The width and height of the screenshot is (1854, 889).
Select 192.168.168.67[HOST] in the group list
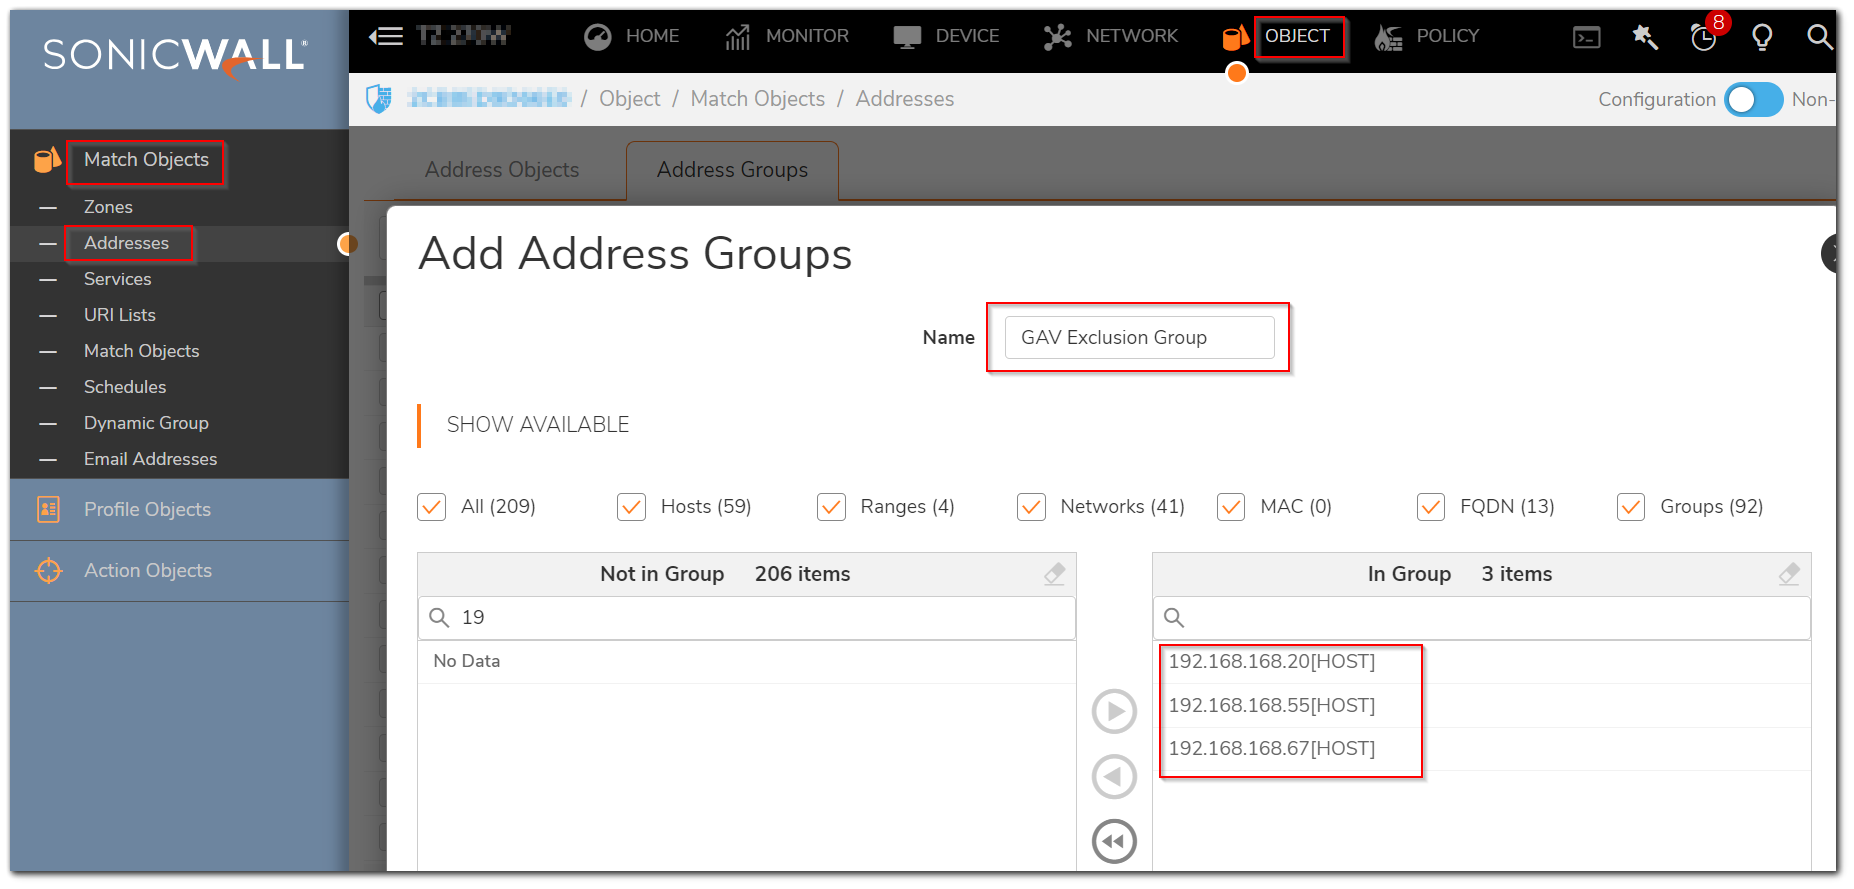[x=1481, y=749]
